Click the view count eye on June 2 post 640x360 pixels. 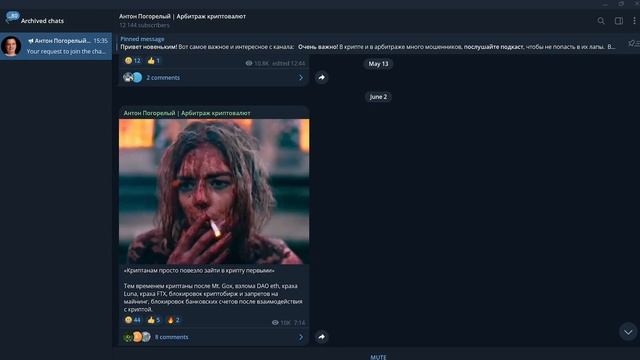click(275, 322)
